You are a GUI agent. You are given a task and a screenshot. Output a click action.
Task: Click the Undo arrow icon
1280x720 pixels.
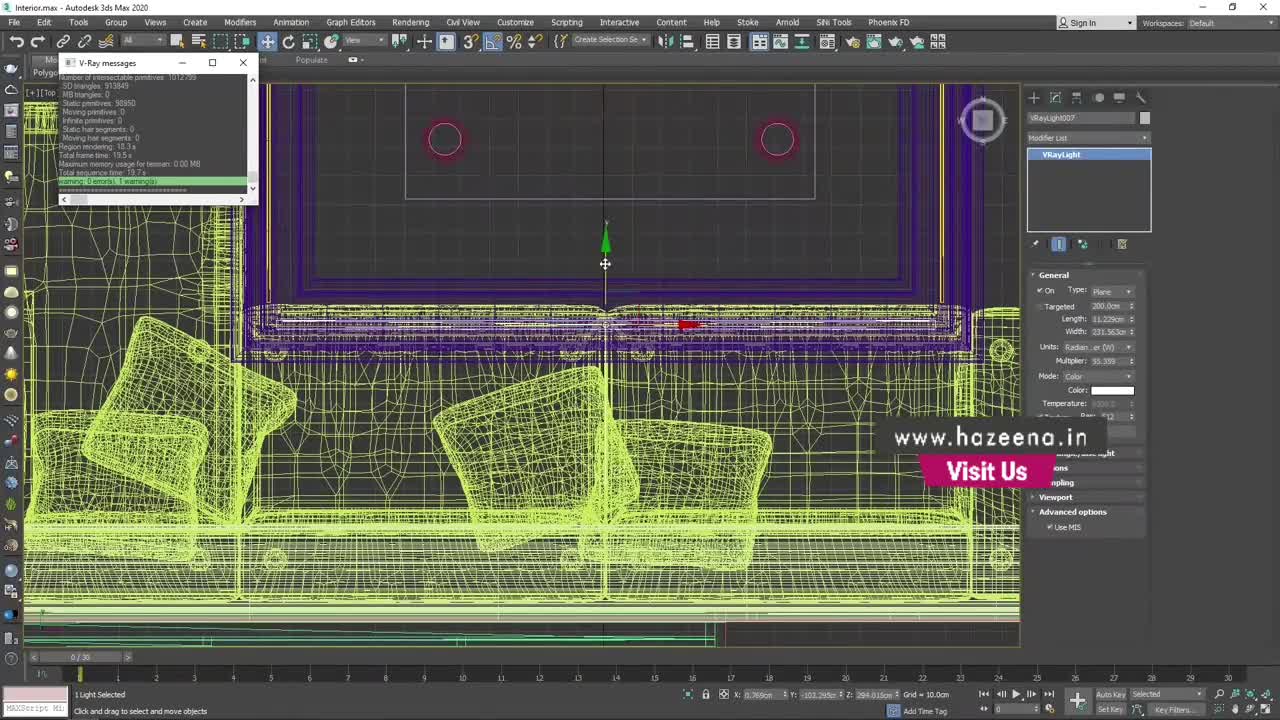[x=17, y=41]
